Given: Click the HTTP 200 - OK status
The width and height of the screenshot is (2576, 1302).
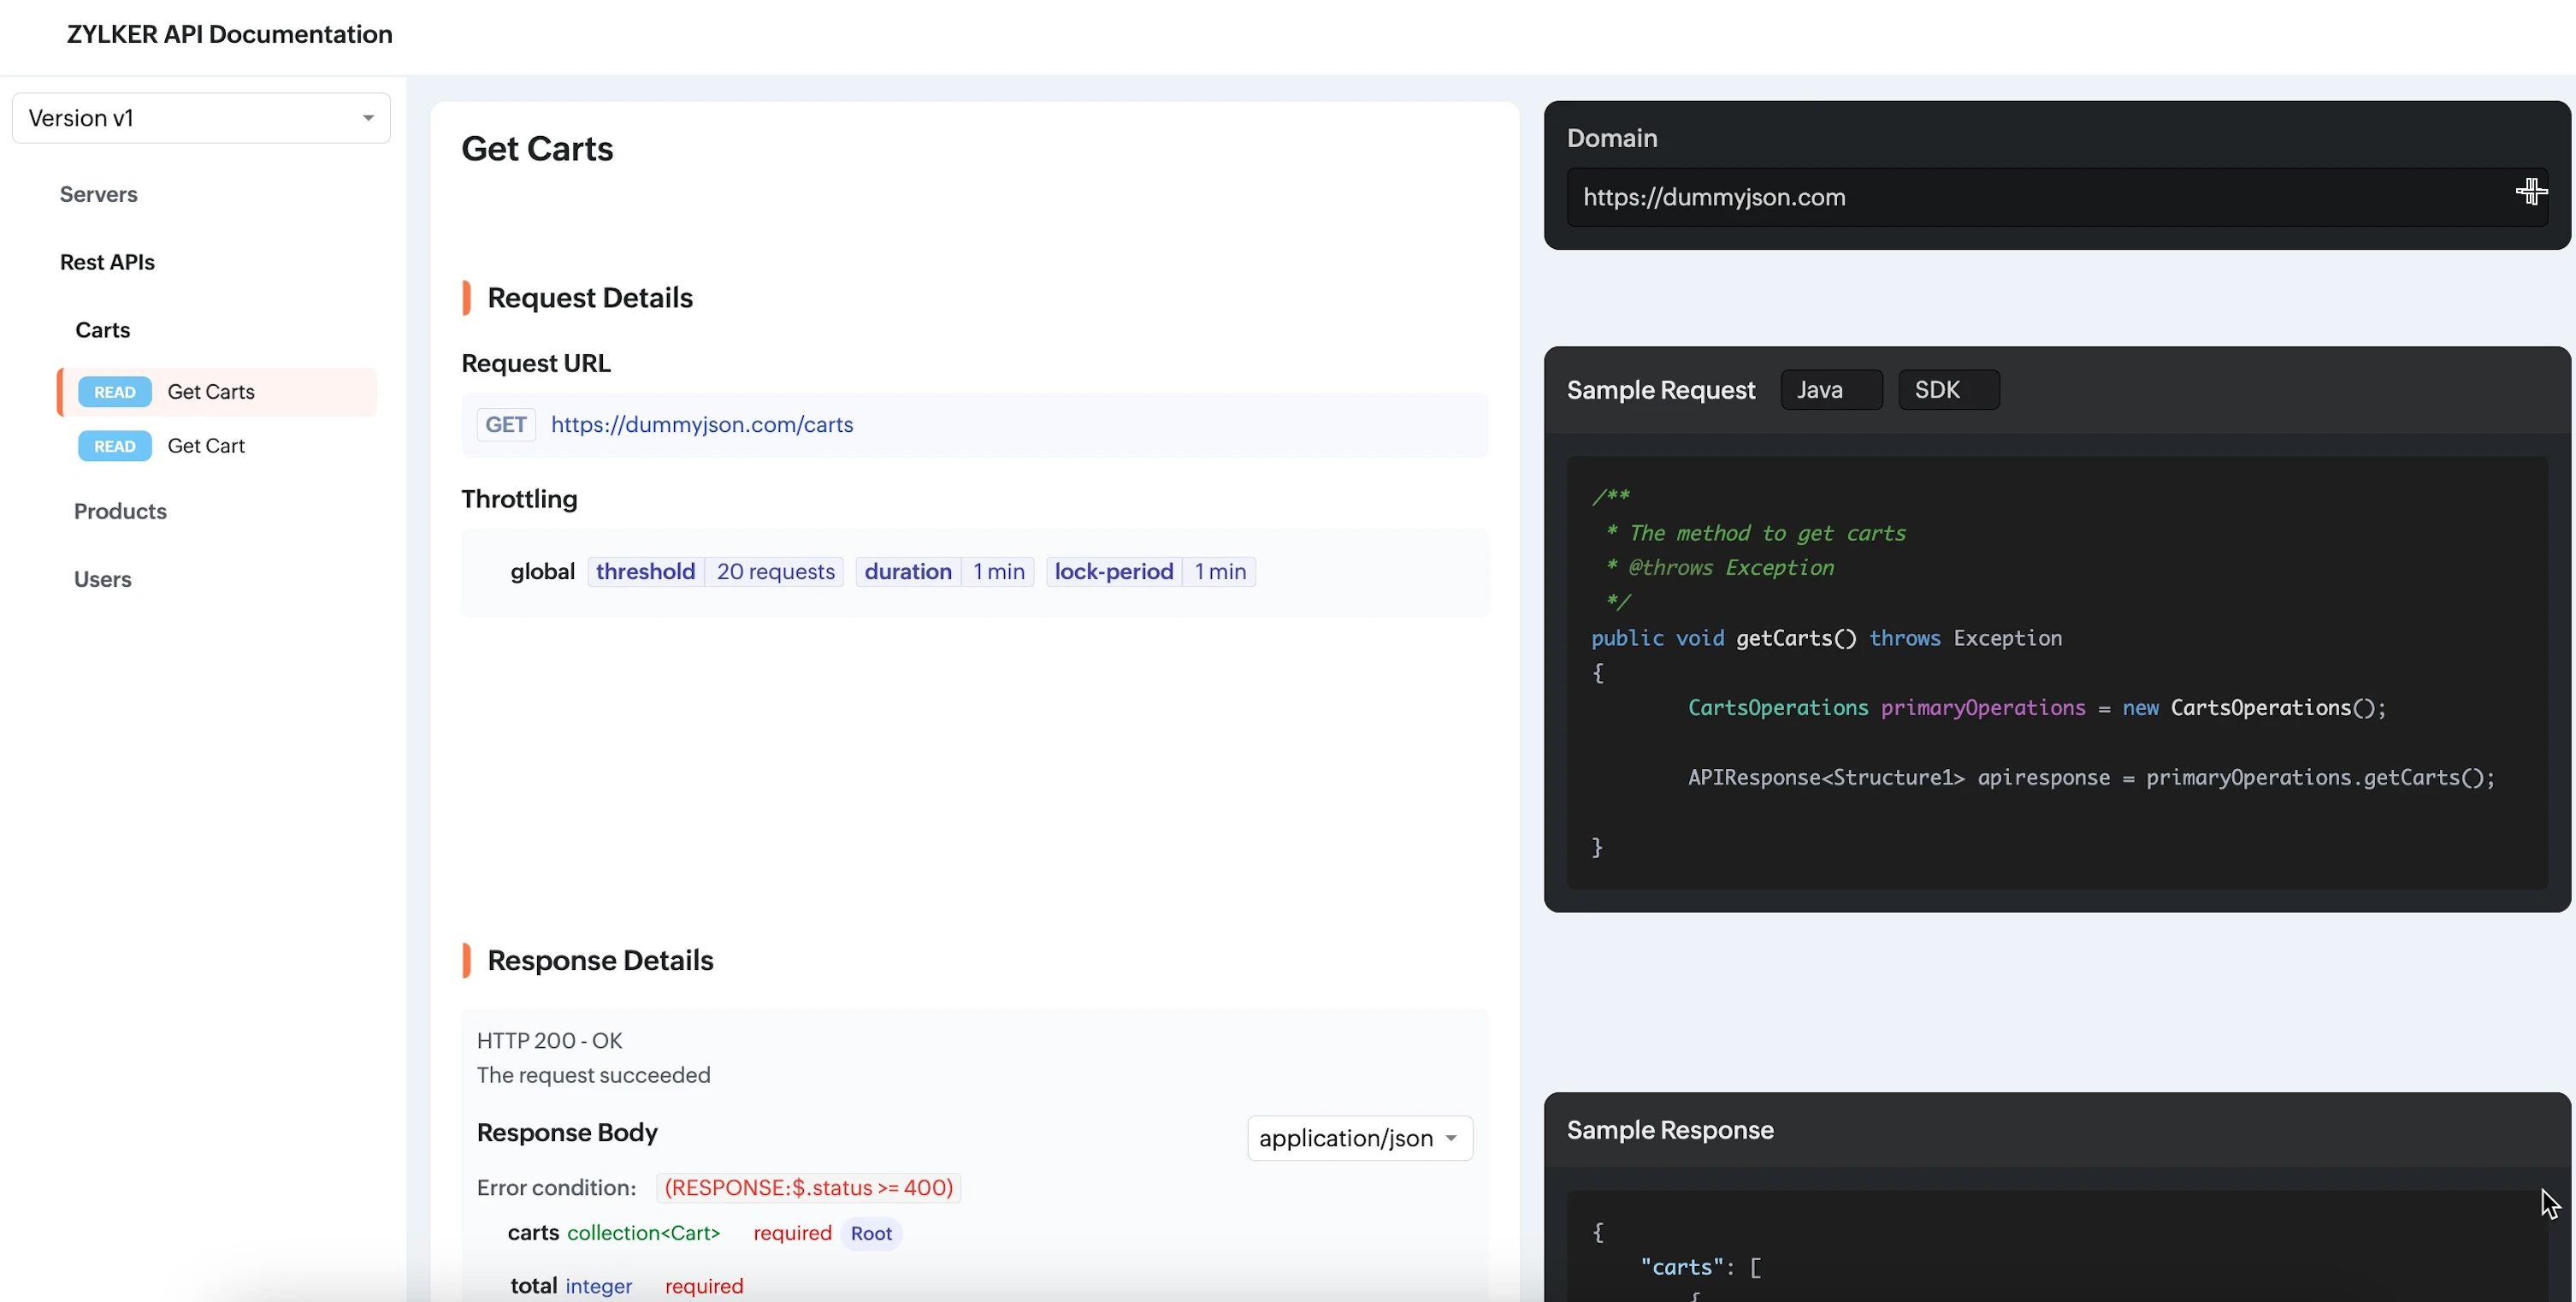Looking at the screenshot, I should [x=549, y=1041].
